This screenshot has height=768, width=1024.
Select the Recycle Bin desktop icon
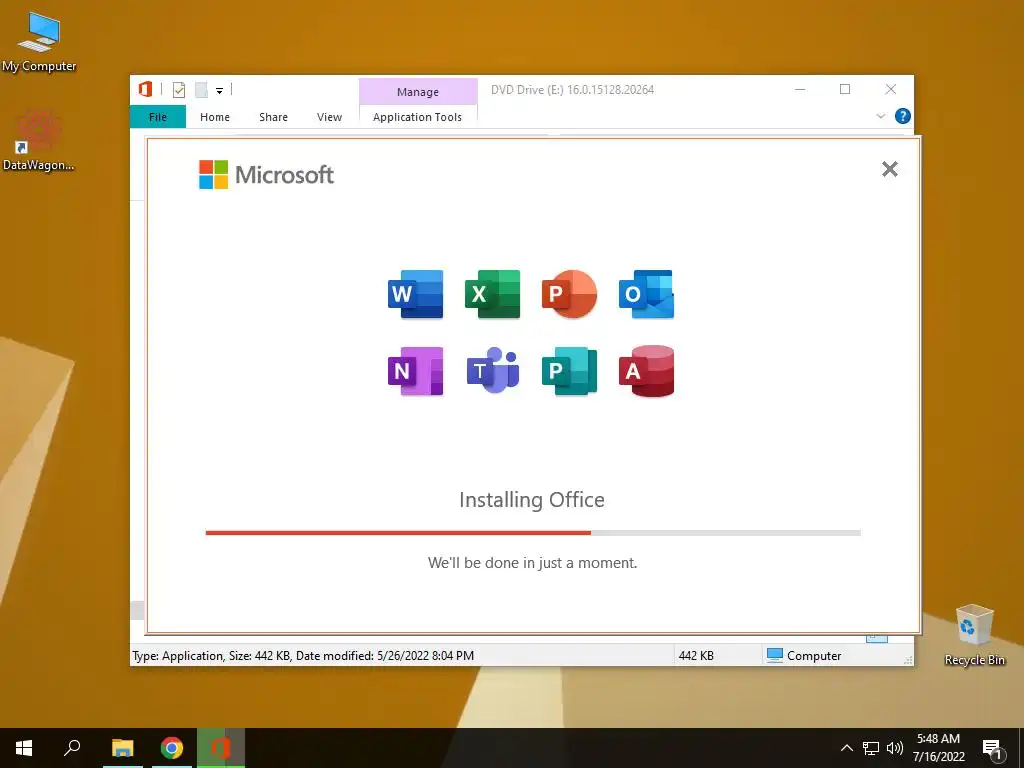pyautogui.click(x=974, y=635)
